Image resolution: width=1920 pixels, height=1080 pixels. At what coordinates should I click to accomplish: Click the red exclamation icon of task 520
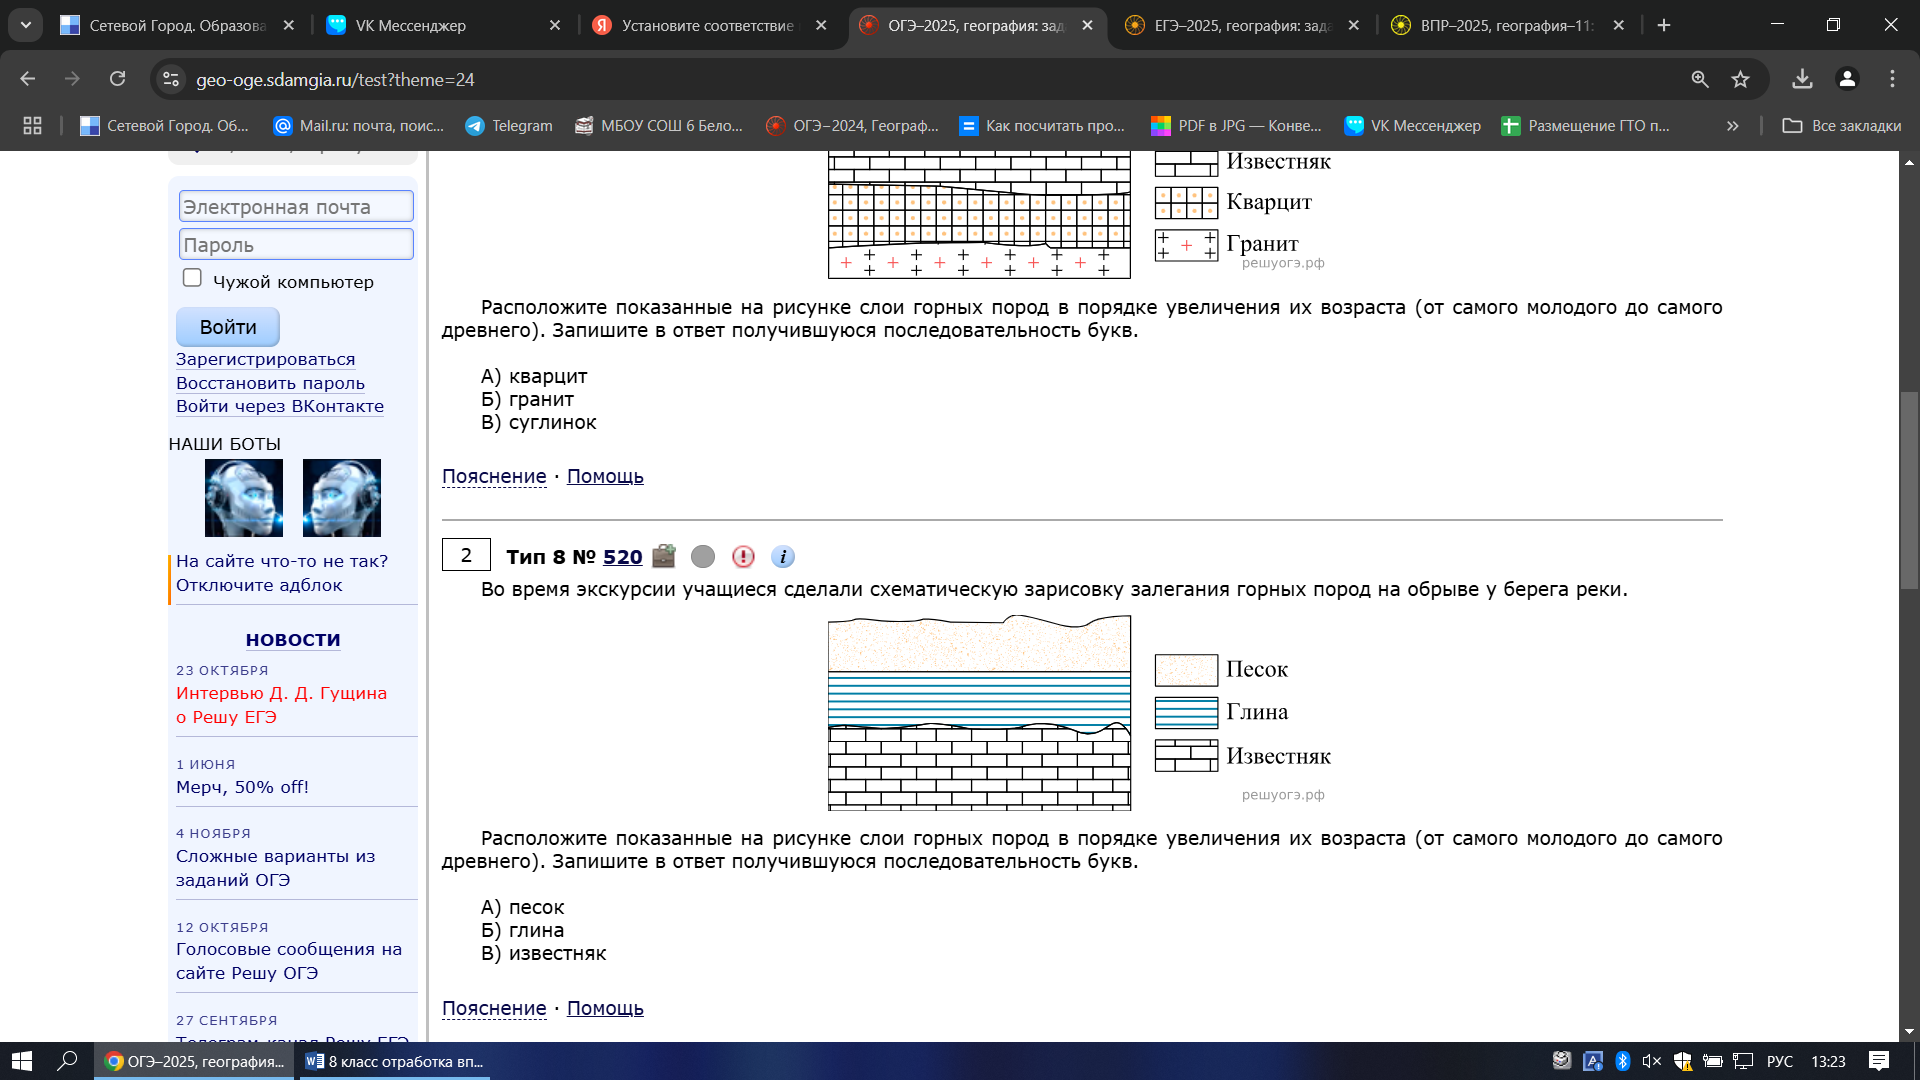point(743,556)
